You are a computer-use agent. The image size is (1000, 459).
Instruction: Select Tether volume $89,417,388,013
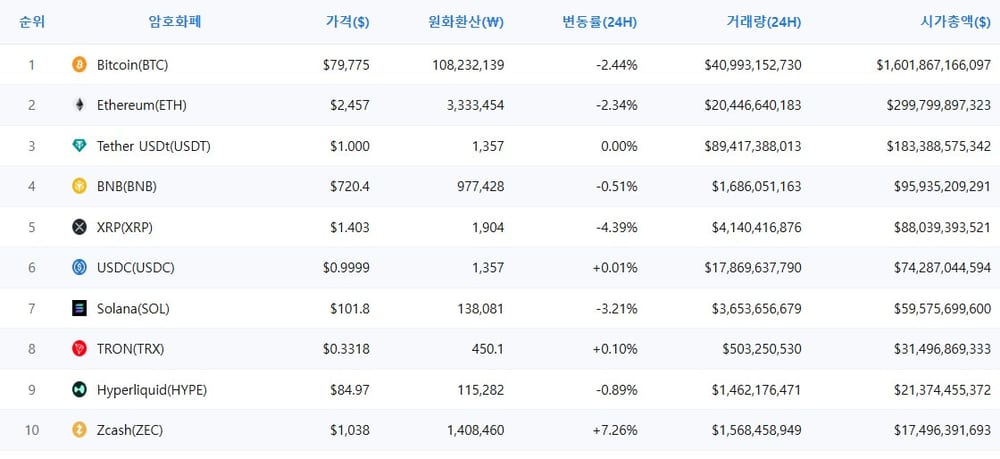click(753, 147)
